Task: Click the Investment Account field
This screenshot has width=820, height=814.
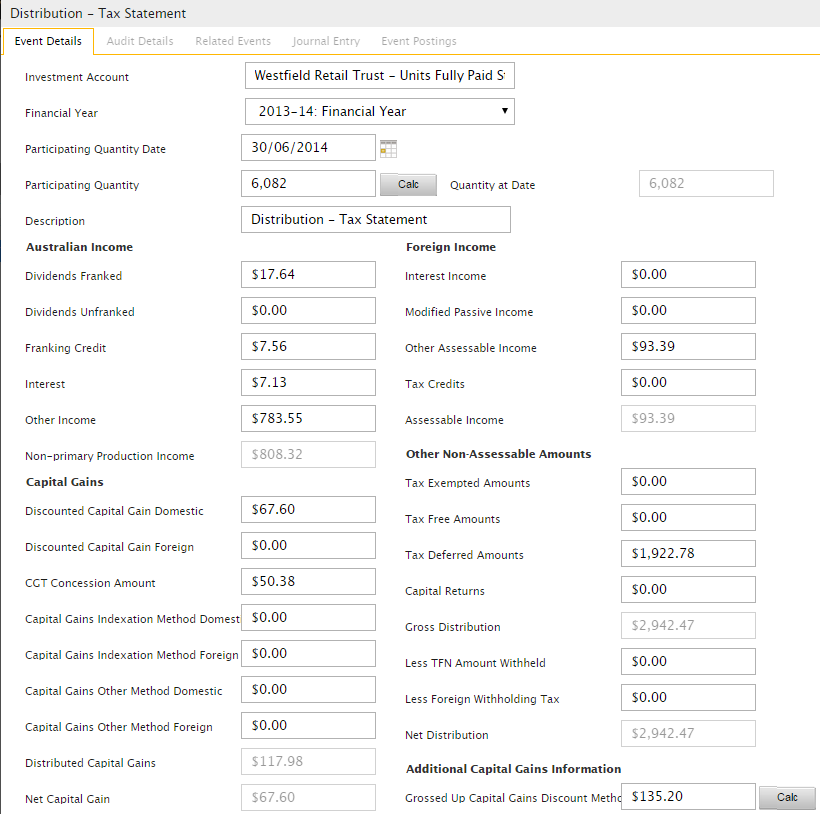Action: tap(380, 76)
